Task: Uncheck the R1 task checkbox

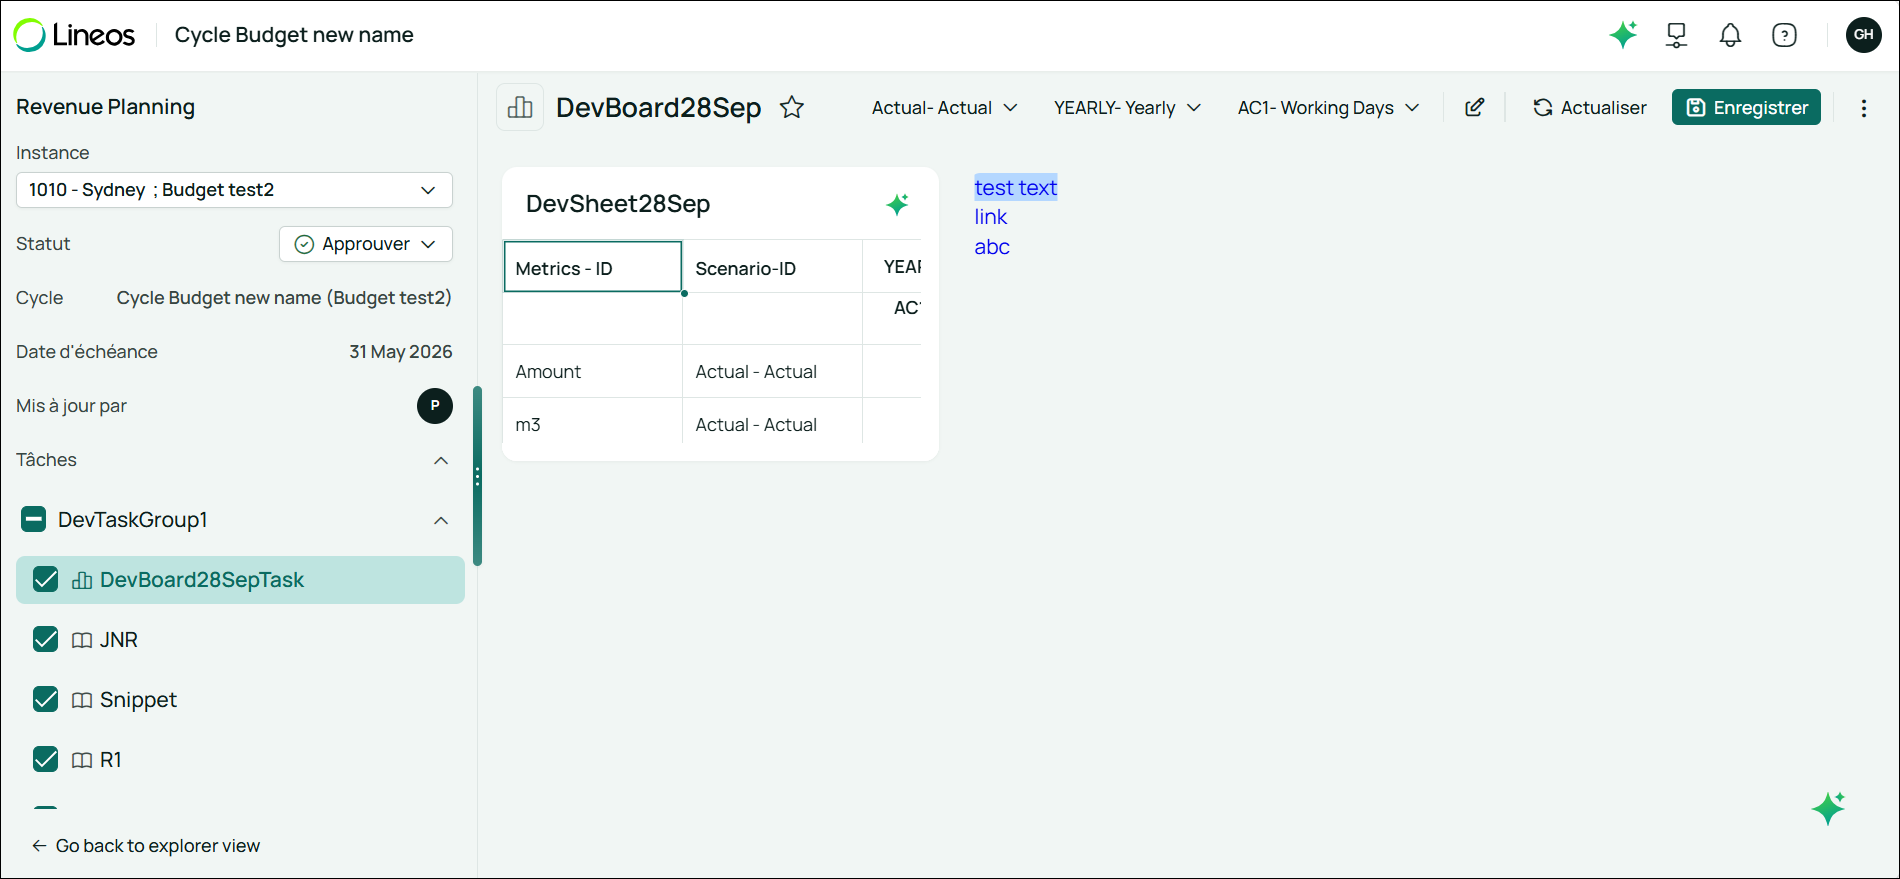Action: point(46,760)
